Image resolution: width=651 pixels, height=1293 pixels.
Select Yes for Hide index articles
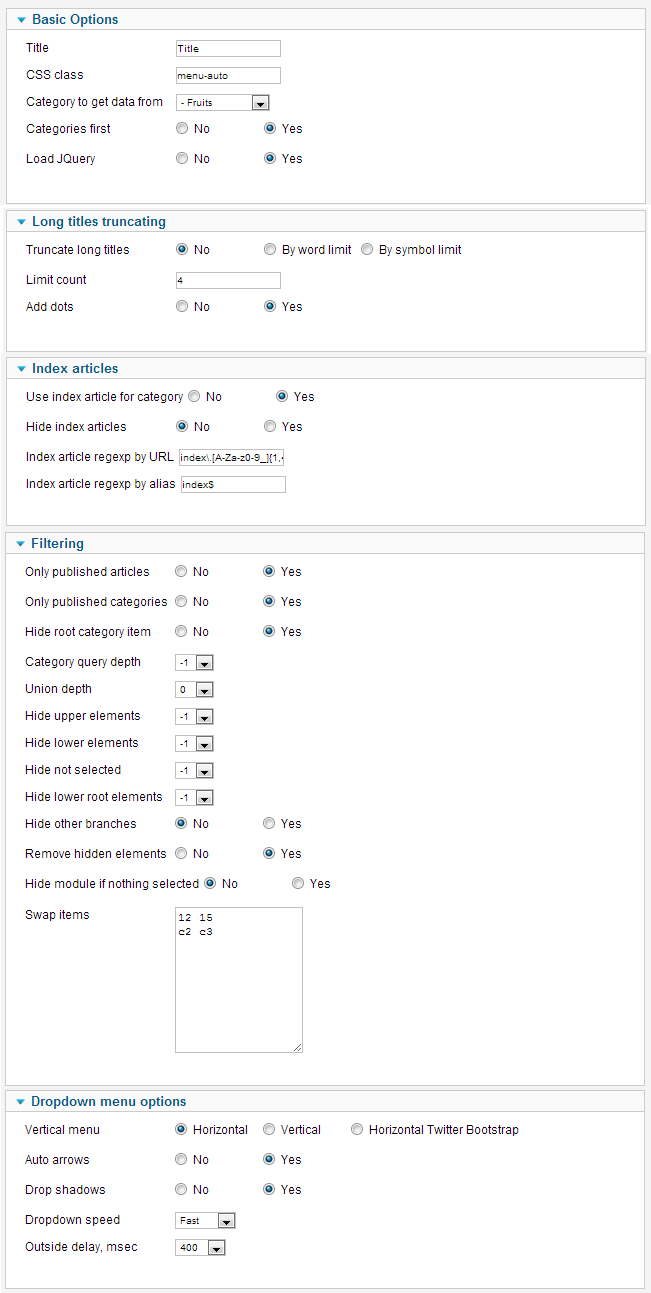(x=270, y=426)
